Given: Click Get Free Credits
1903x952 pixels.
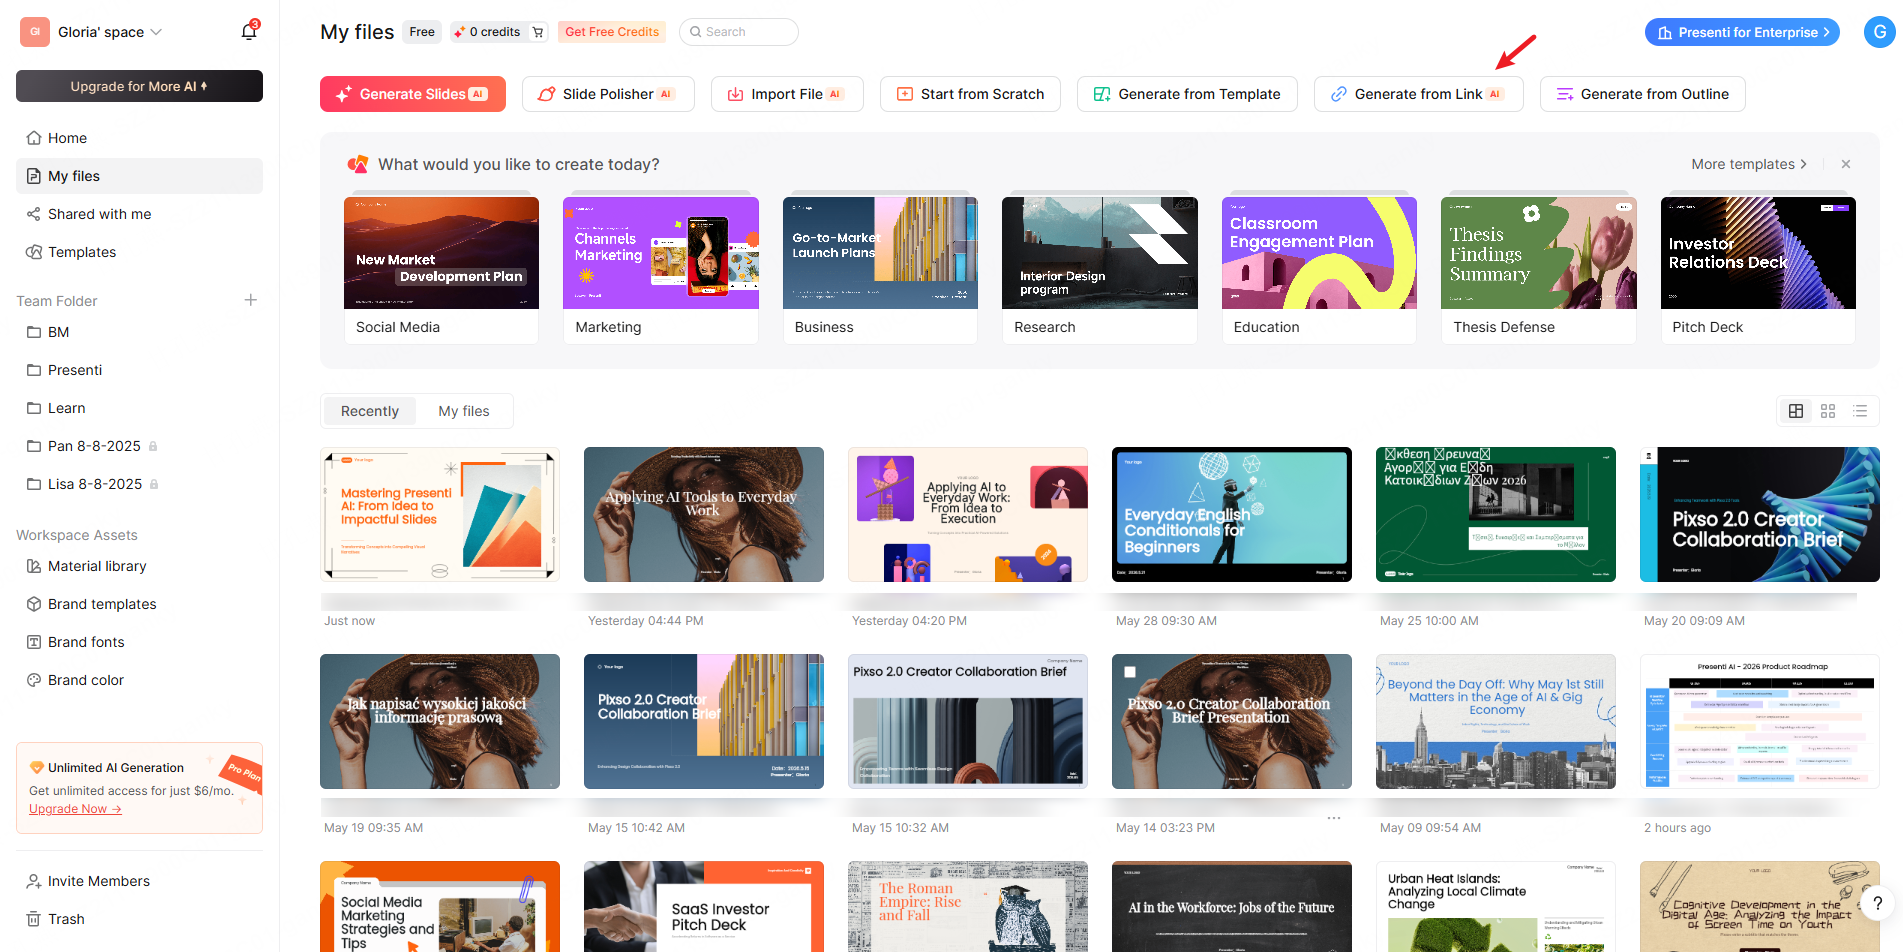Looking at the screenshot, I should tap(612, 32).
